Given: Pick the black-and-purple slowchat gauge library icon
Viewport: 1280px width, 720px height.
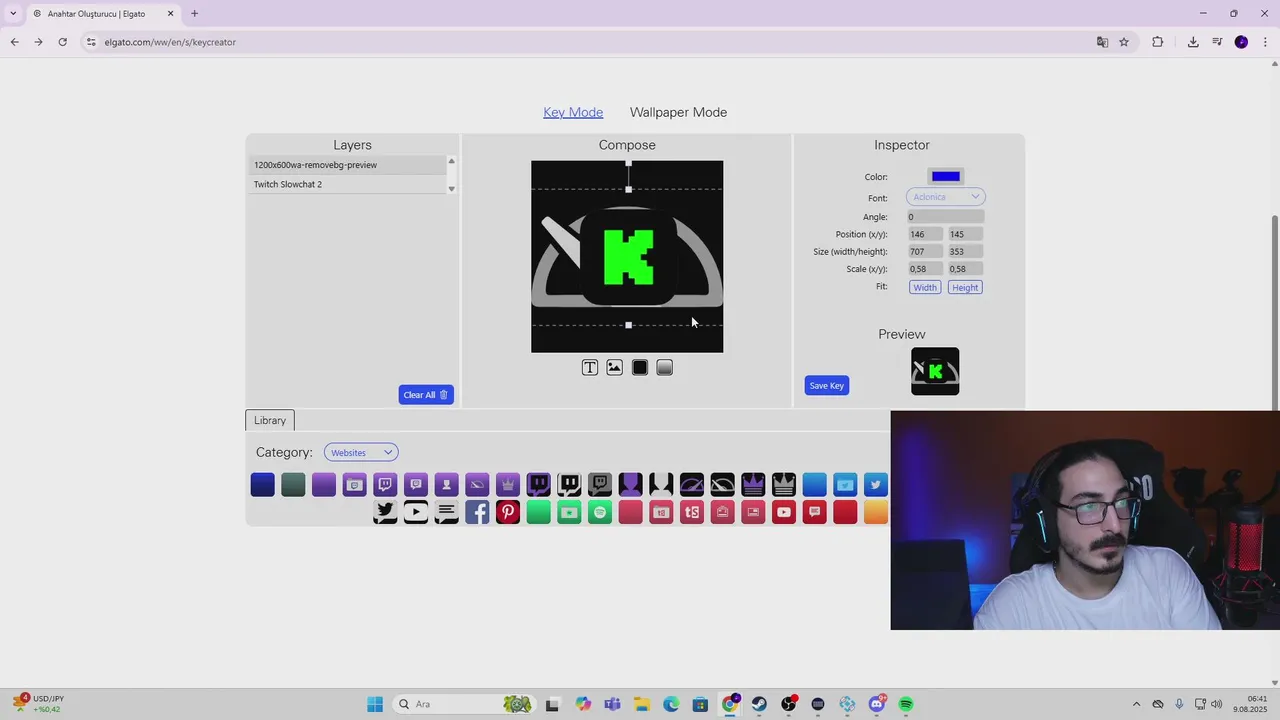Looking at the screenshot, I should click(692, 485).
